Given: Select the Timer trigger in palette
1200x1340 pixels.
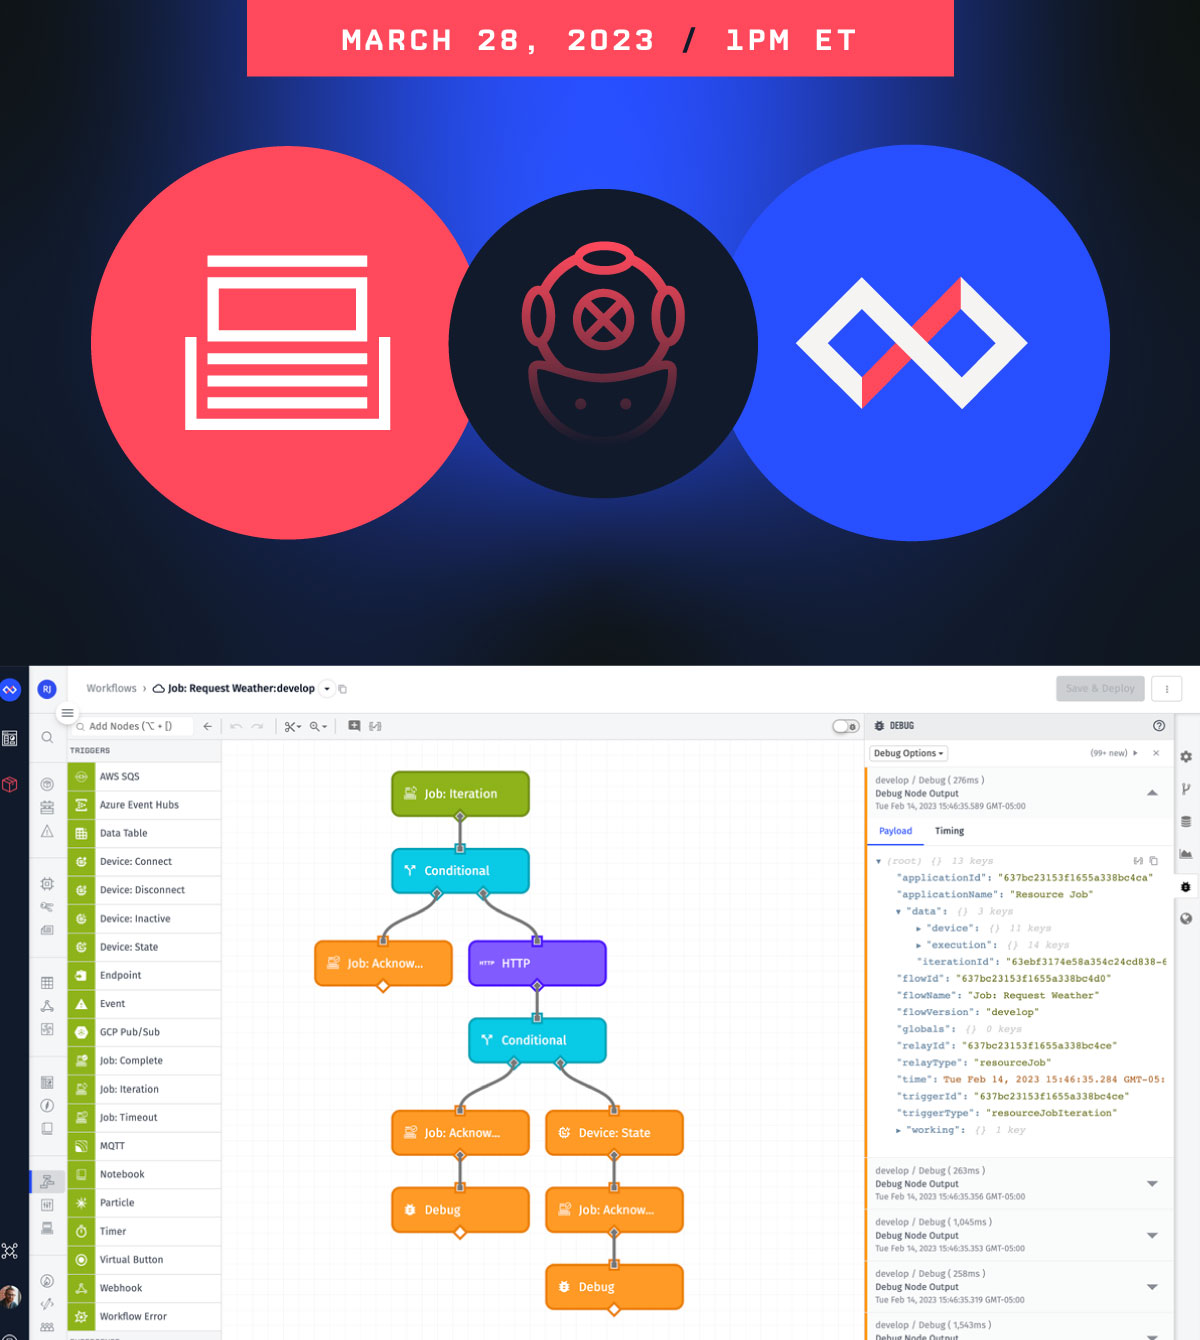Looking at the screenshot, I should [x=144, y=1231].
